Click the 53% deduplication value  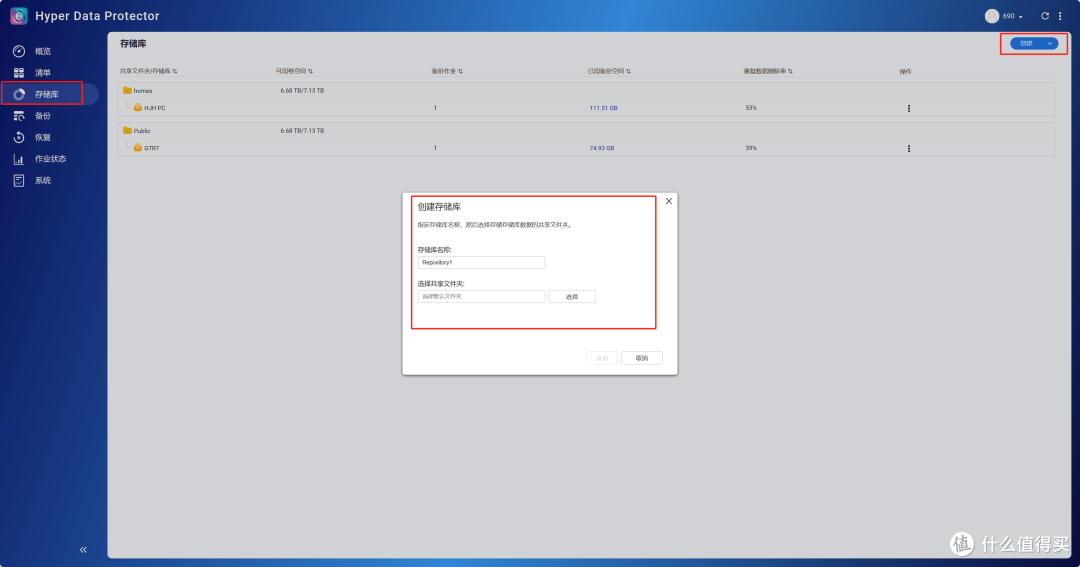(x=751, y=108)
